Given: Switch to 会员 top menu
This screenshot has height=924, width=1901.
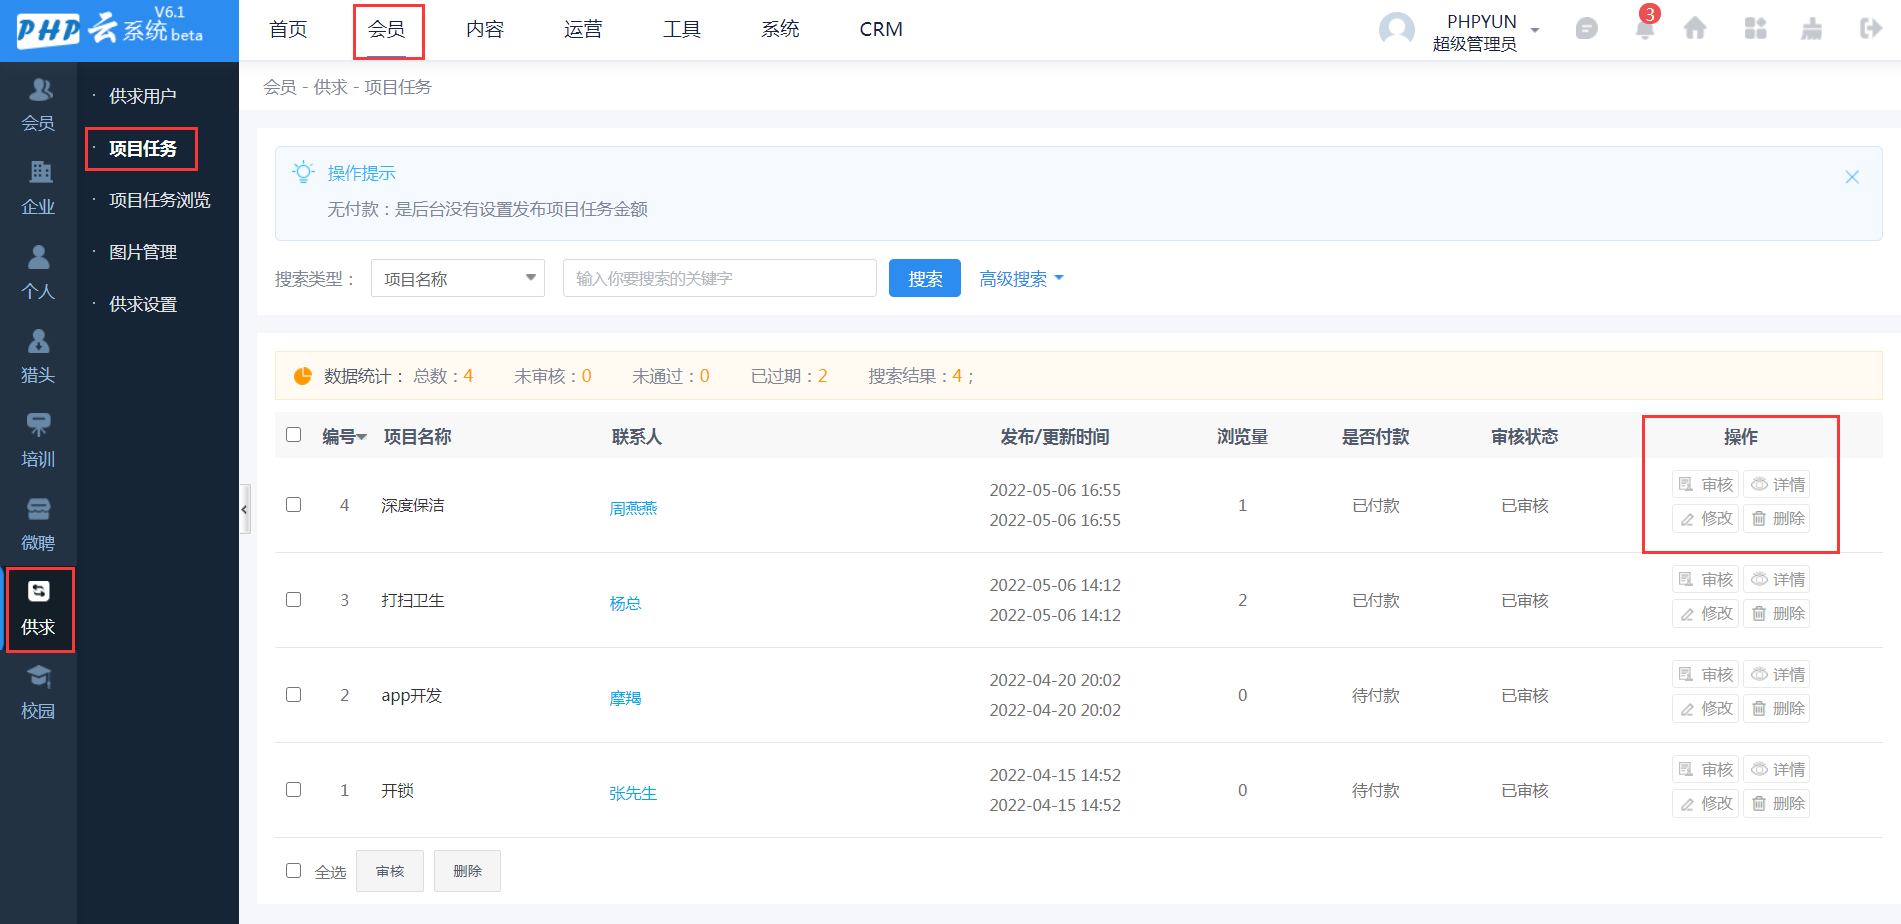Looking at the screenshot, I should pyautogui.click(x=387, y=29).
